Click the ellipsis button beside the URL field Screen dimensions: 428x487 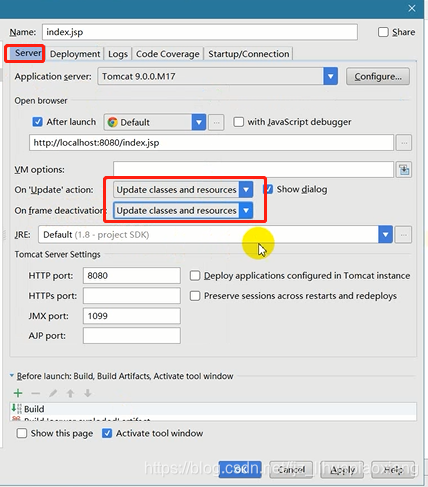(404, 143)
